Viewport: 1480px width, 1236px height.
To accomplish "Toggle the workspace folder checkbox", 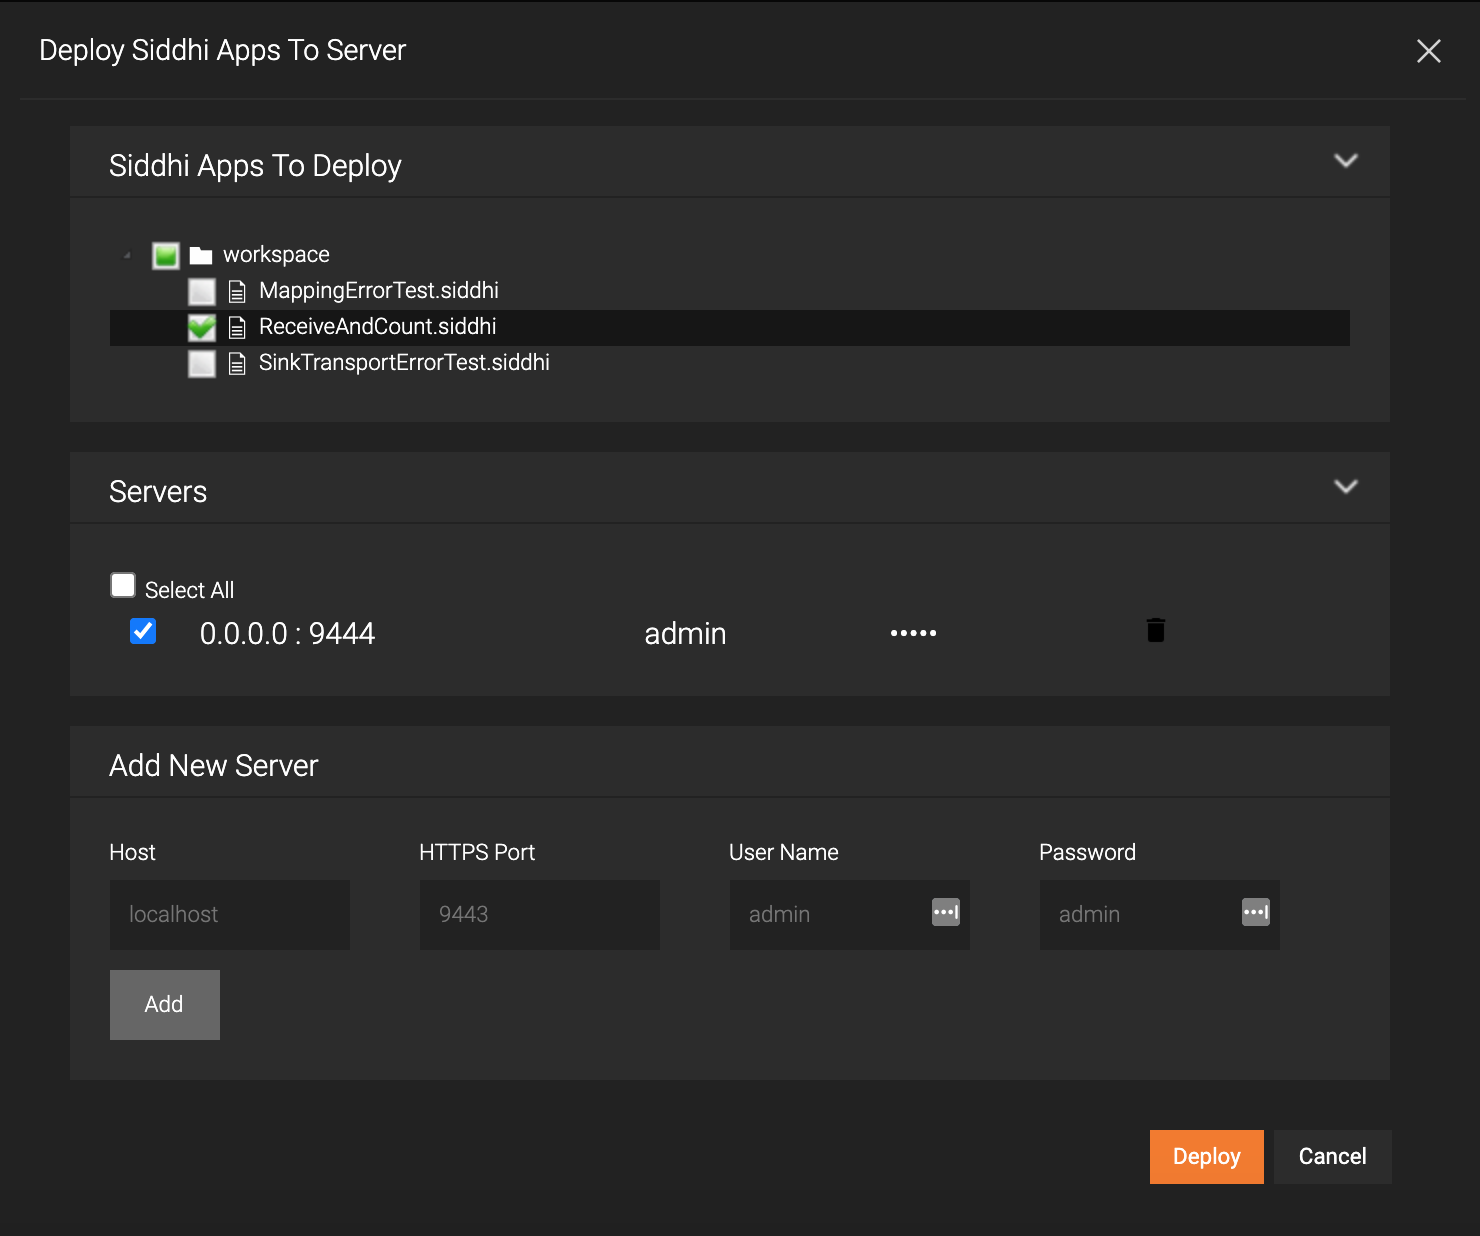I will [x=166, y=256].
